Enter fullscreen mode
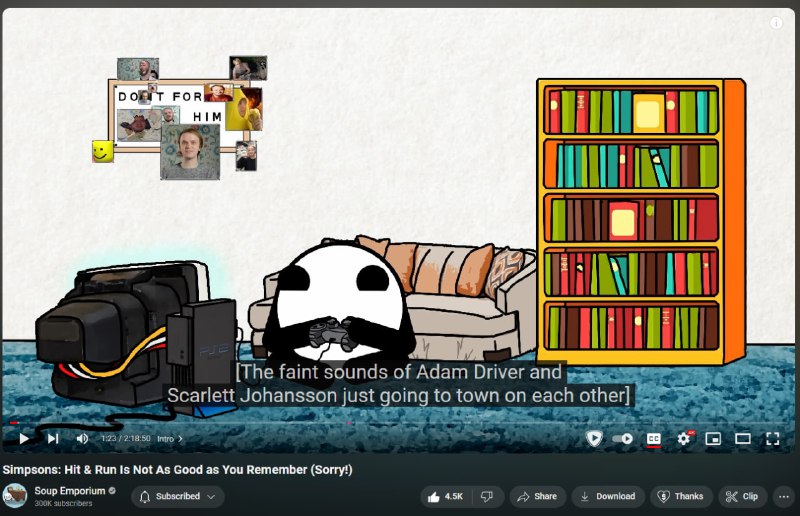 point(772,438)
